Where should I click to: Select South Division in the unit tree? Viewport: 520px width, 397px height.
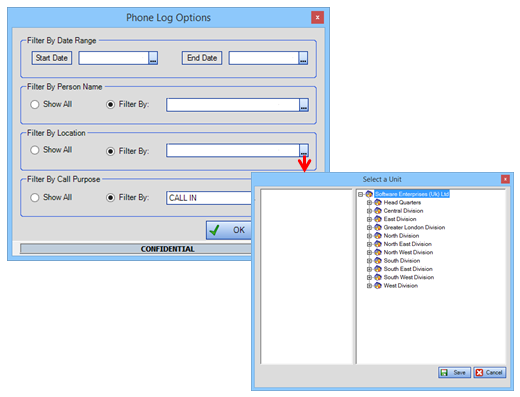click(x=402, y=261)
